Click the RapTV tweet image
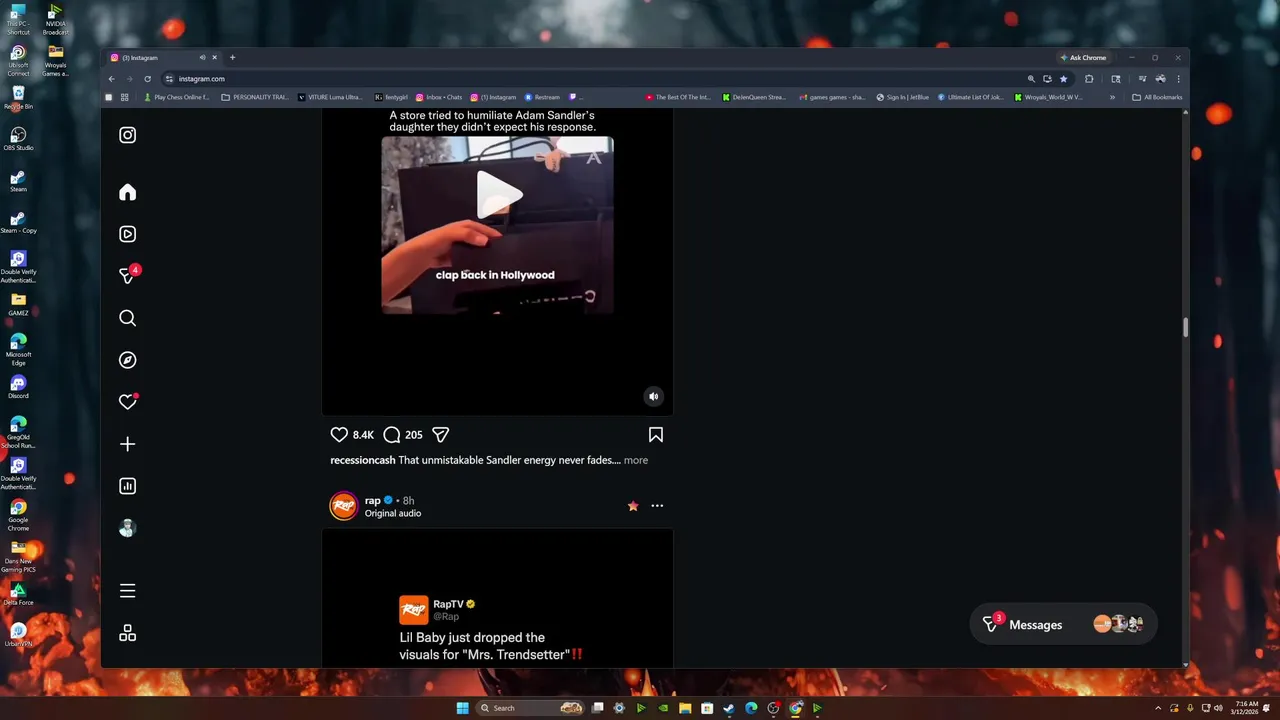The height and width of the screenshot is (720, 1280). [x=497, y=598]
